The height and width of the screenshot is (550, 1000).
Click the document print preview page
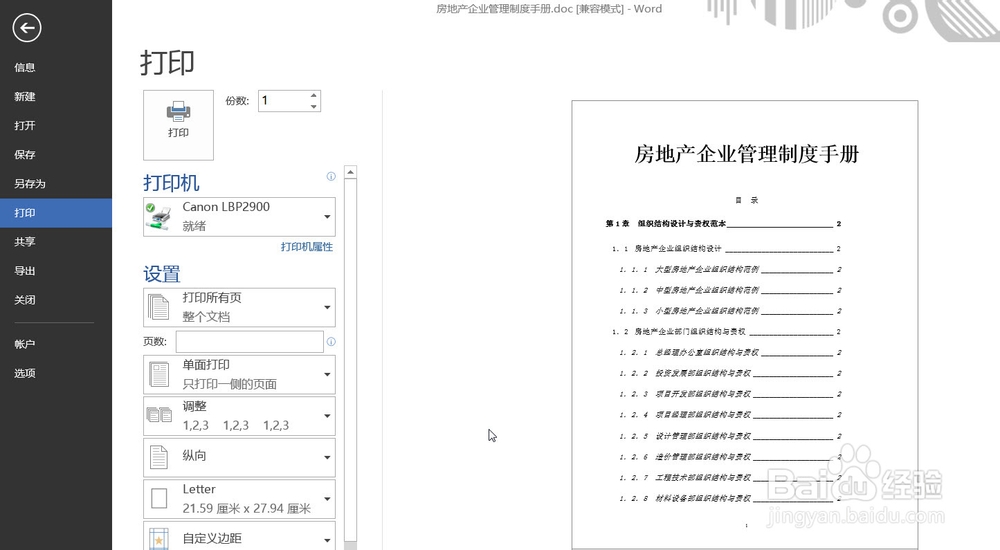[745, 324]
